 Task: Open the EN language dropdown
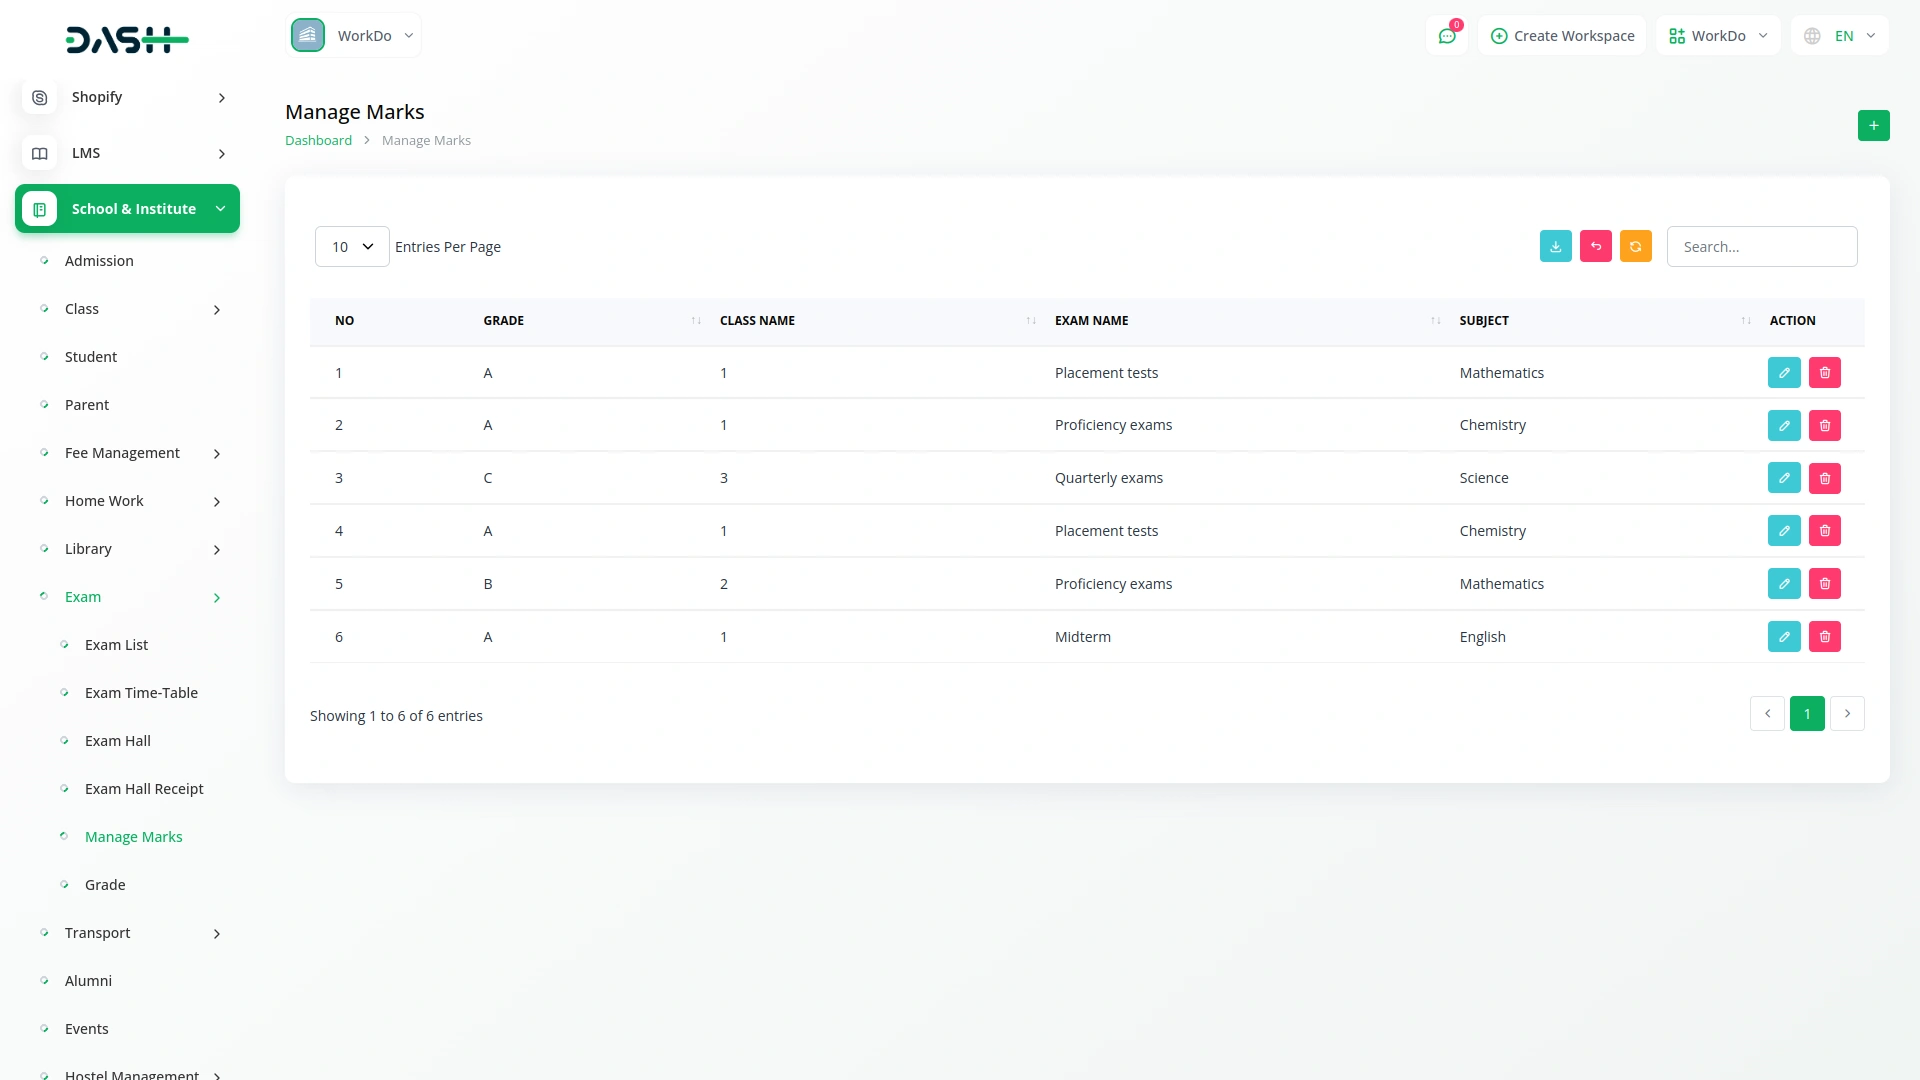1841,36
